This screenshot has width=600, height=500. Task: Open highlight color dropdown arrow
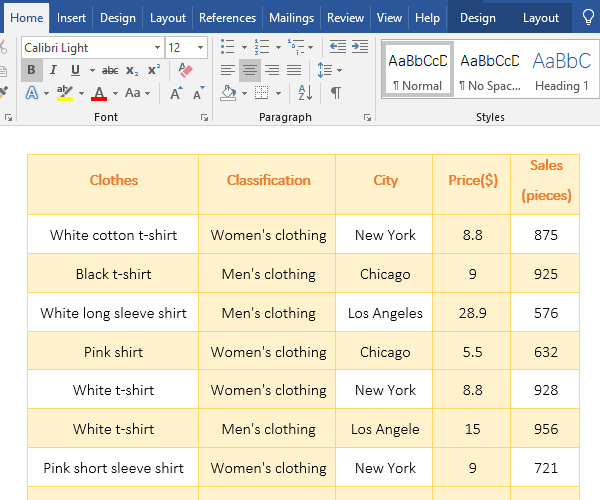pyautogui.click(x=81, y=93)
